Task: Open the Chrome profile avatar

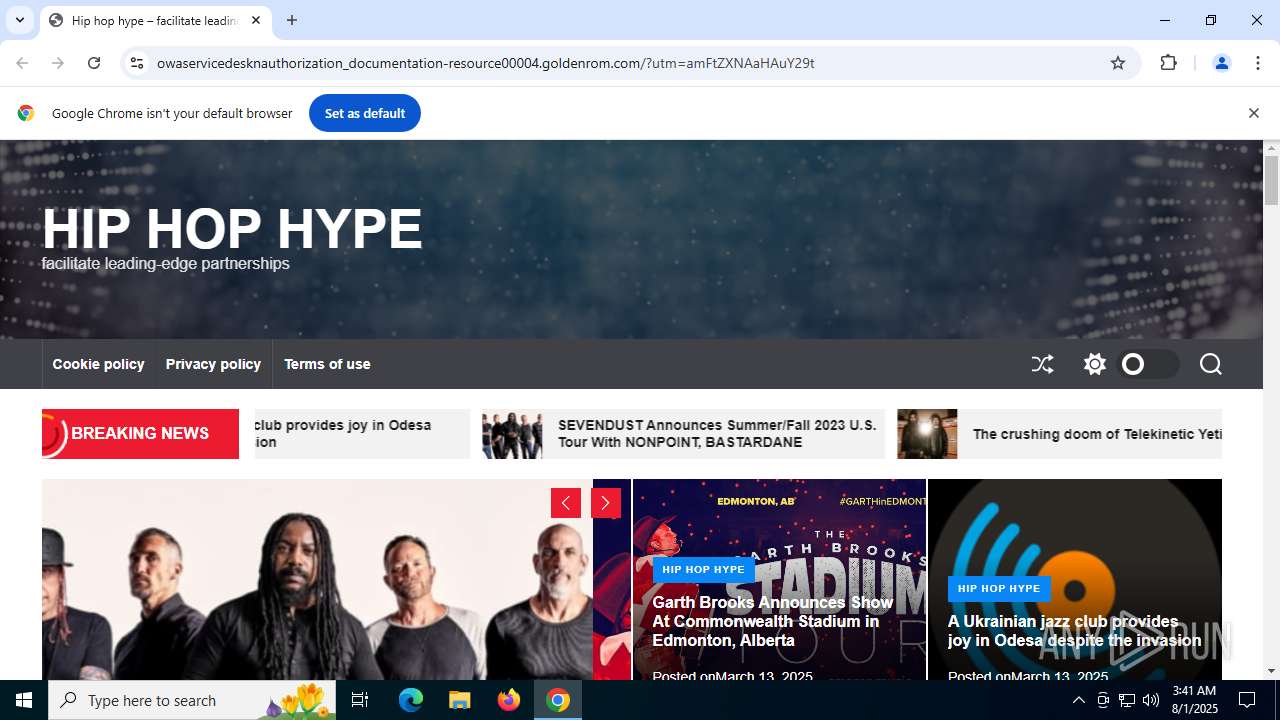Action: (x=1221, y=63)
